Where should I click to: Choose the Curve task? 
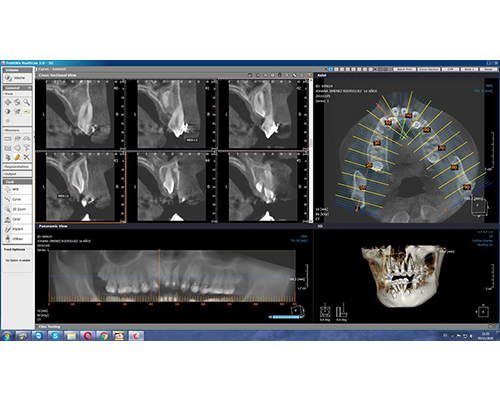click(17, 199)
